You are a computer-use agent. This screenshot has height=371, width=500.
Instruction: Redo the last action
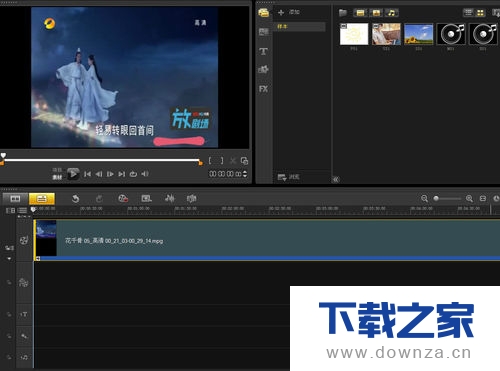coord(99,199)
